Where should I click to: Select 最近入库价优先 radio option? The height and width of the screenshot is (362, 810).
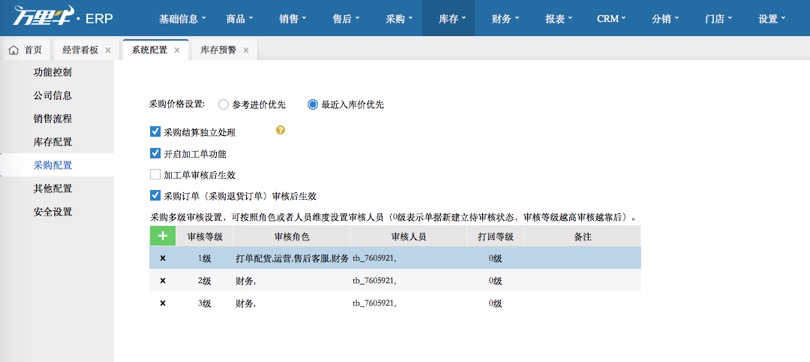(313, 105)
